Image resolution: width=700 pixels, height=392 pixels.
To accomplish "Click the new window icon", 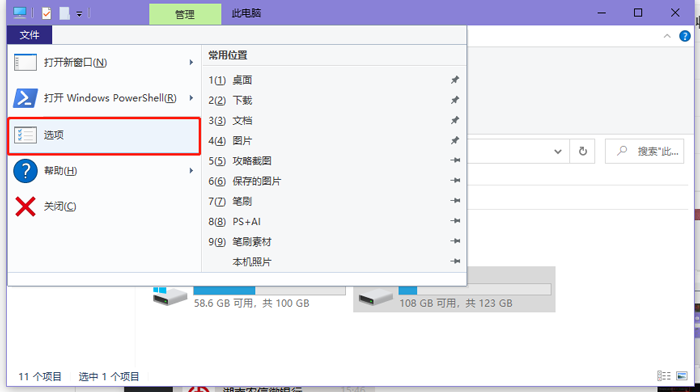I will click(25, 63).
